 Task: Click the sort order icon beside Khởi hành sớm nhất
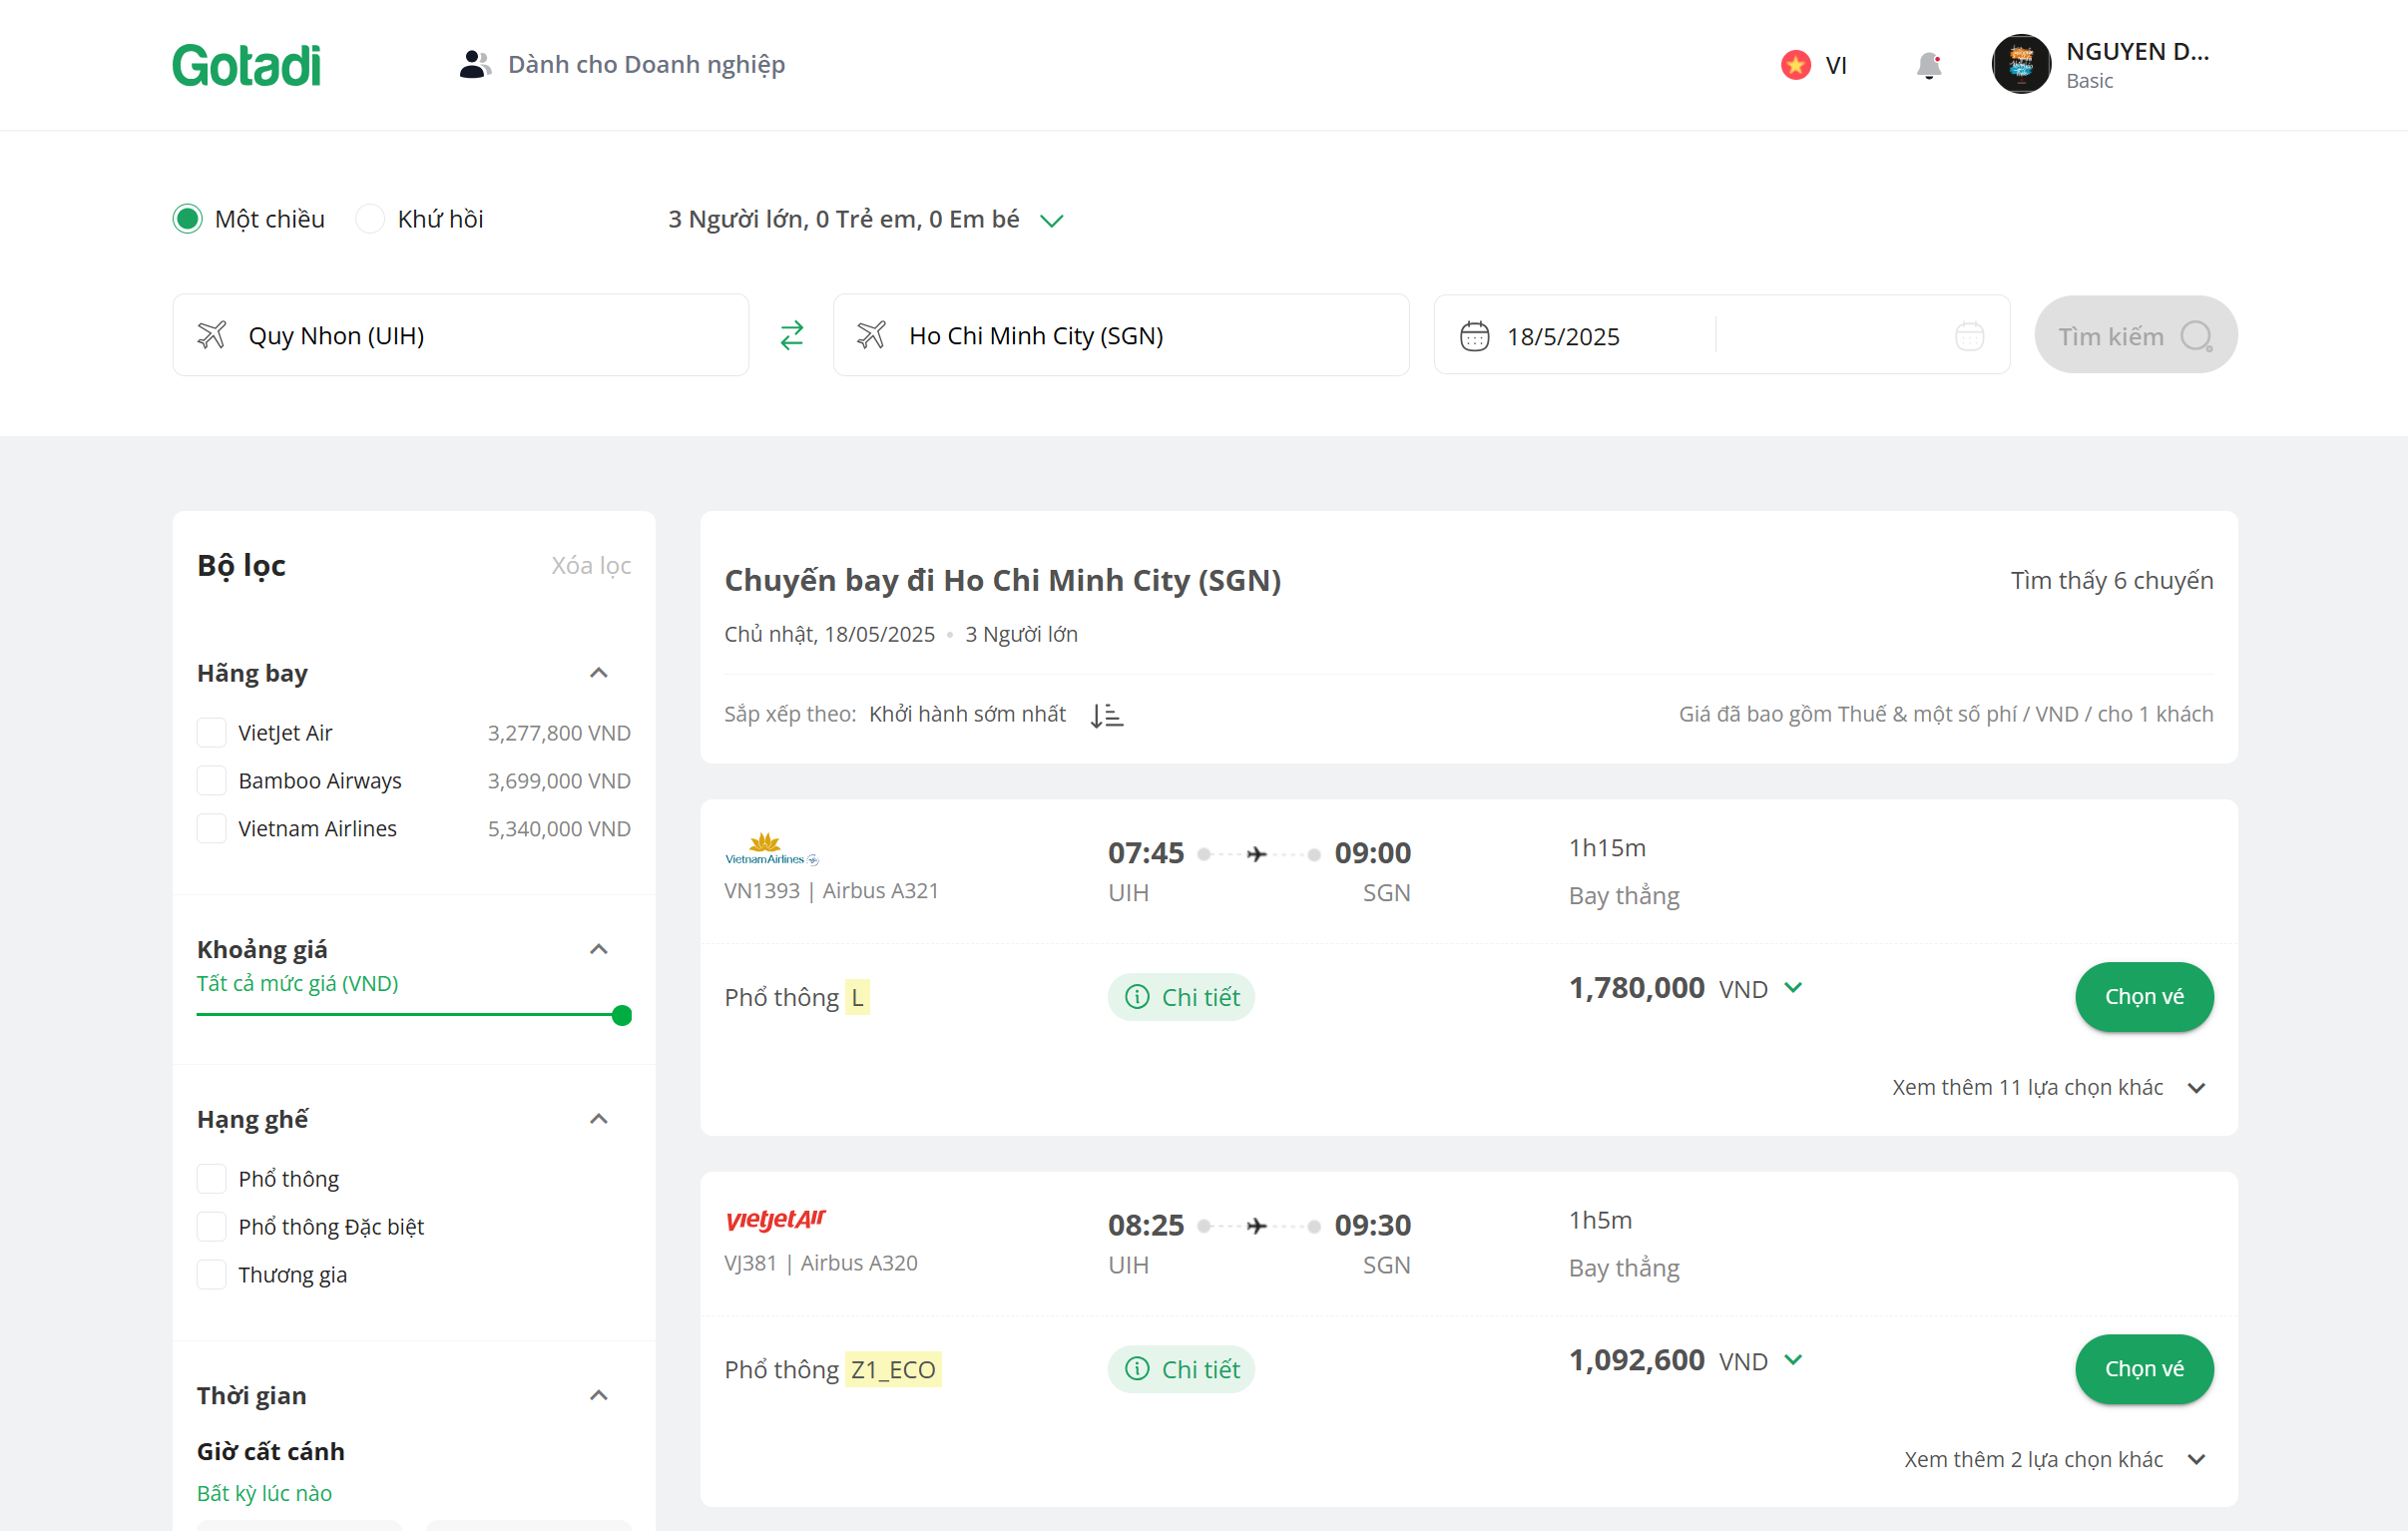coord(1106,715)
